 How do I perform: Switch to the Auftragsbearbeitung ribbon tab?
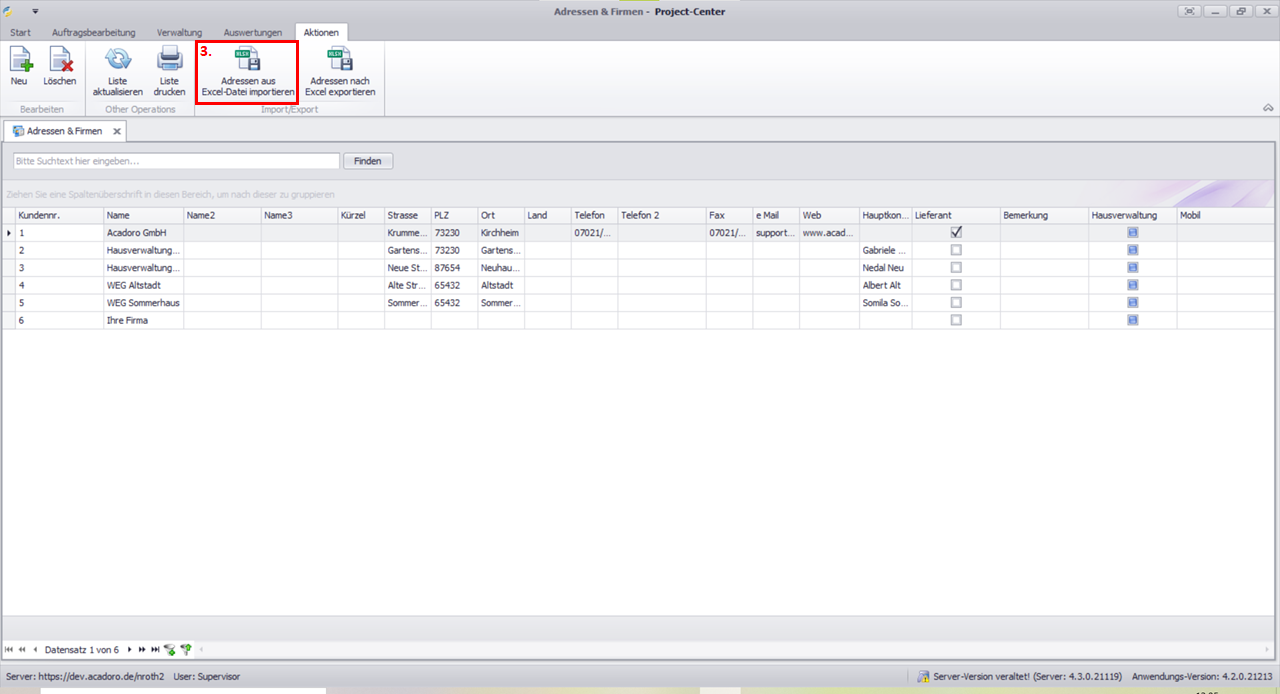click(x=93, y=33)
